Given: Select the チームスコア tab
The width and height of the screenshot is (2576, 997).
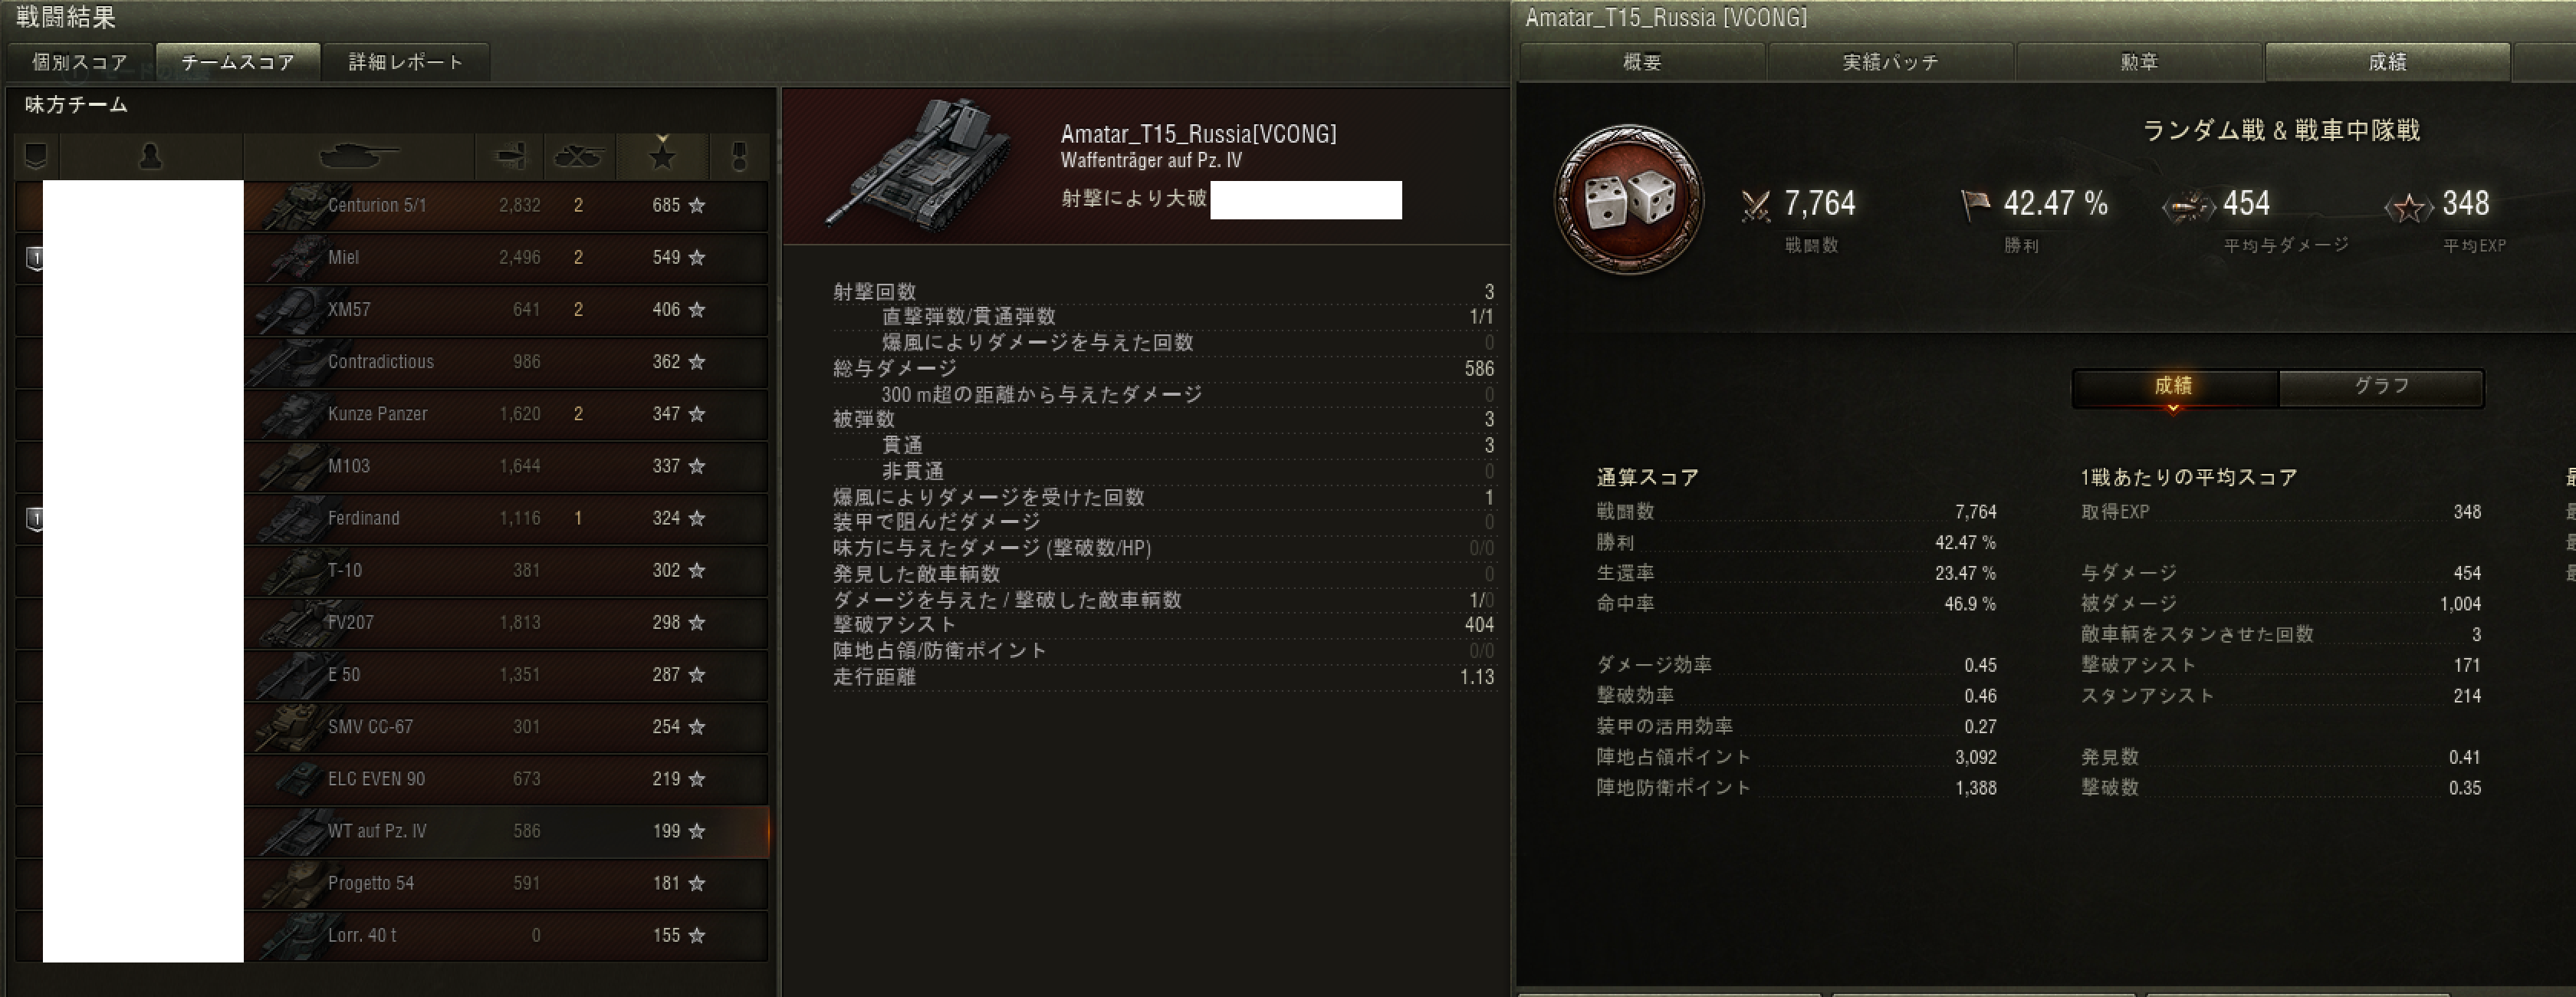Looking at the screenshot, I should (238, 62).
